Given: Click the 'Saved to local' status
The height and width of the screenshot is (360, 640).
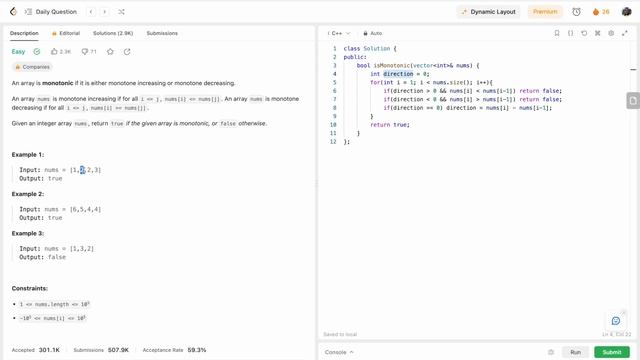Looking at the screenshot, I should pos(340,334).
